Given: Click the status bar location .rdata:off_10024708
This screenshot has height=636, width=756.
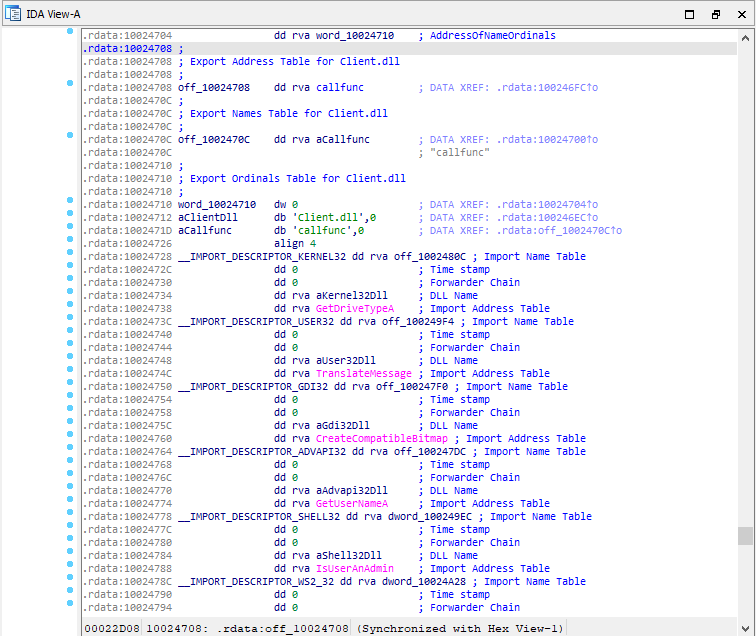Looking at the screenshot, I should click(x=283, y=629).
